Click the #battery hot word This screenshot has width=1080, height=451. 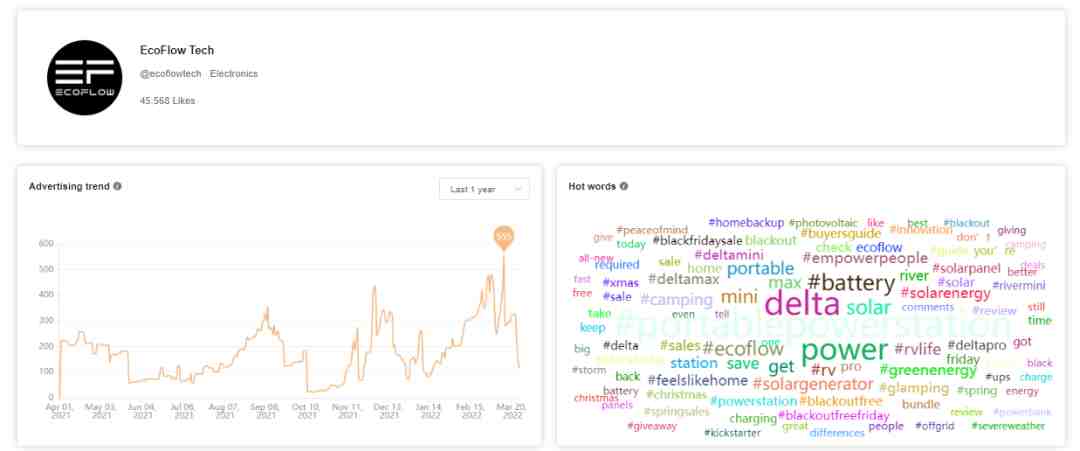[x=851, y=282]
